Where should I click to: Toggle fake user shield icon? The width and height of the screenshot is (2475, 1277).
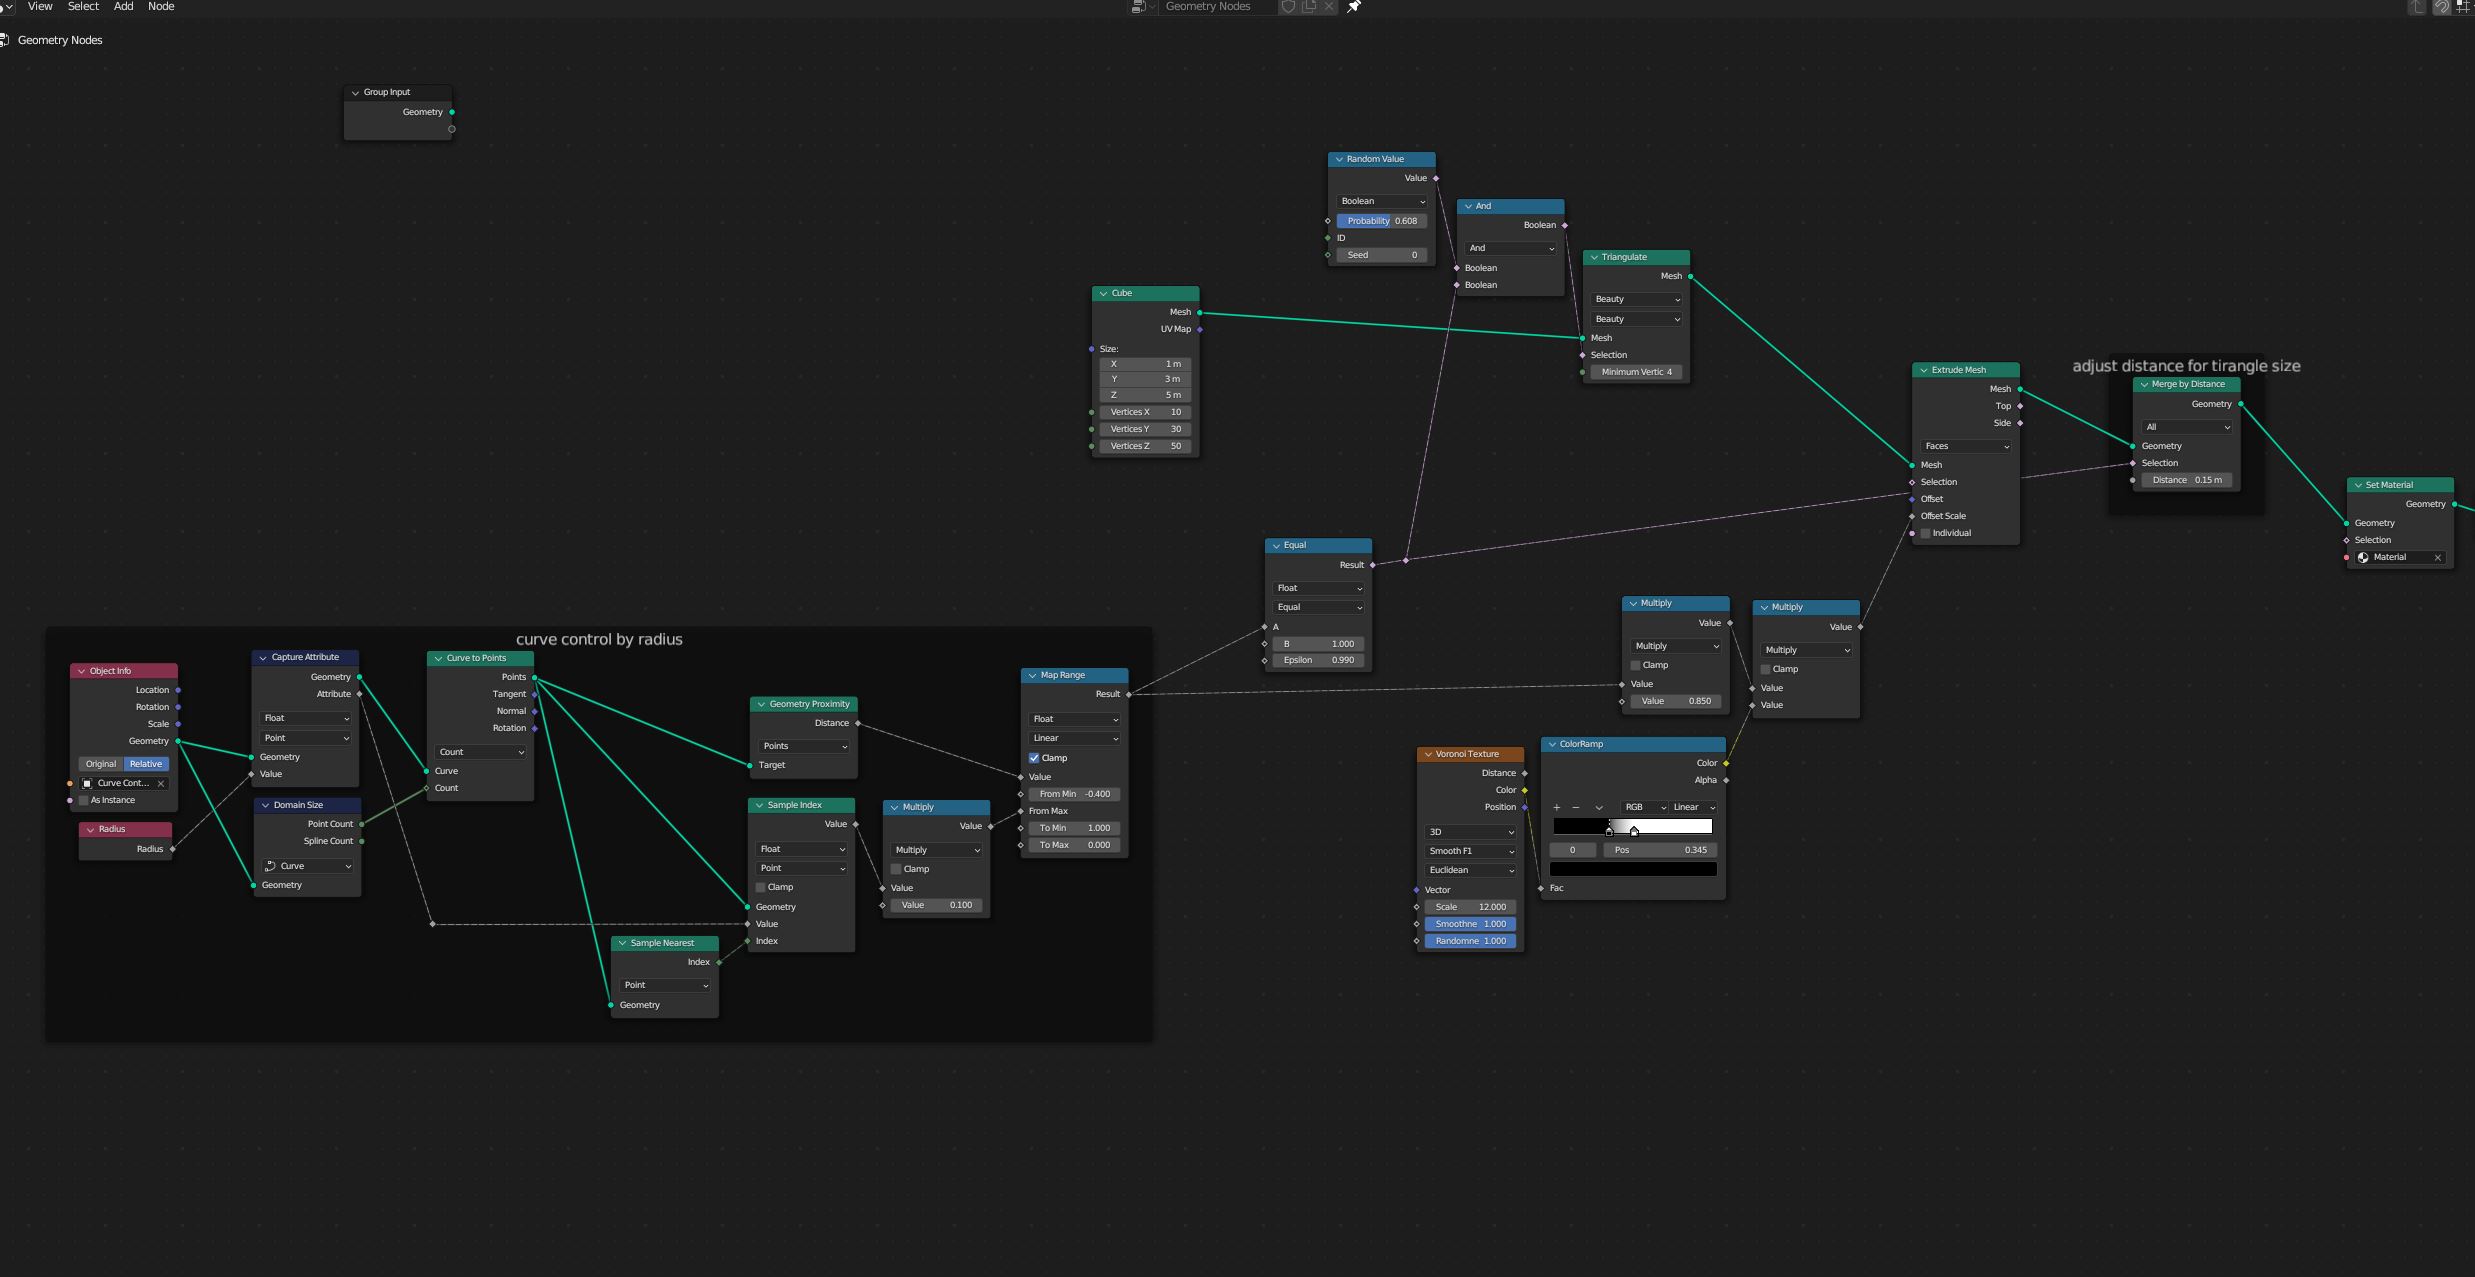(x=1289, y=7)
